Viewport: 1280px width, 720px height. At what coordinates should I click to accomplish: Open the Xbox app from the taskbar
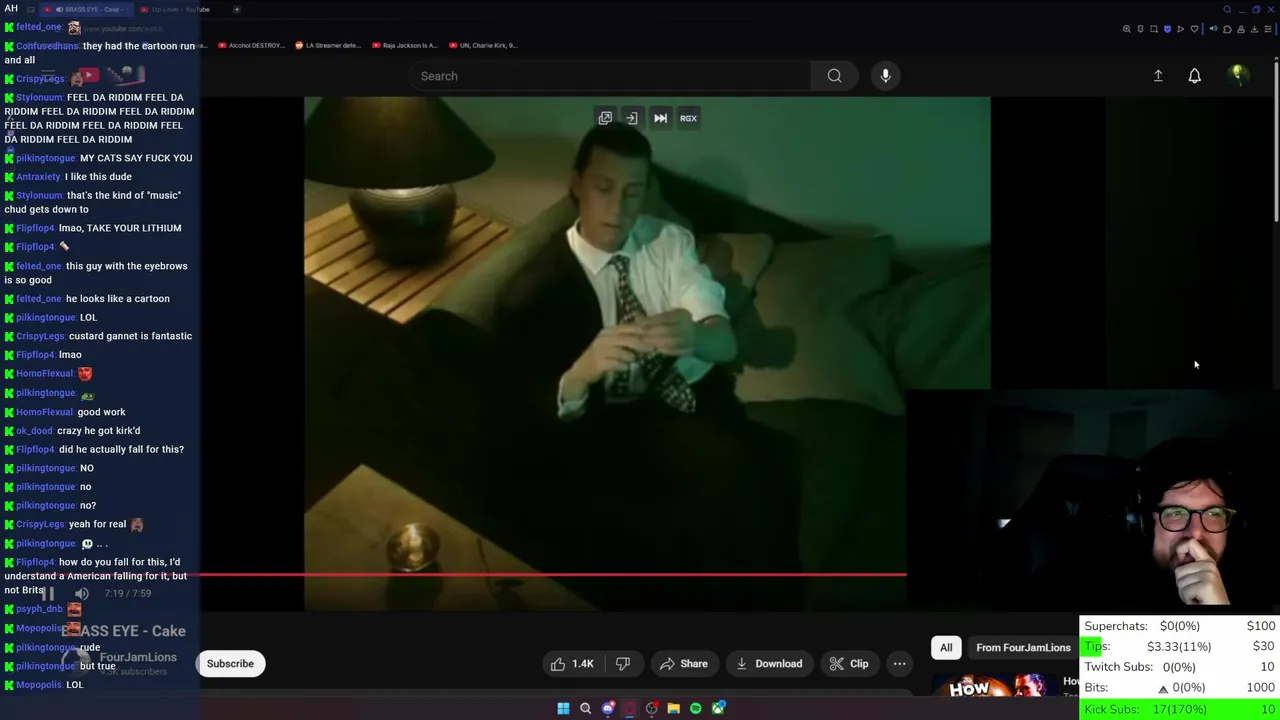pyautogui.click(x=718, y=708)
